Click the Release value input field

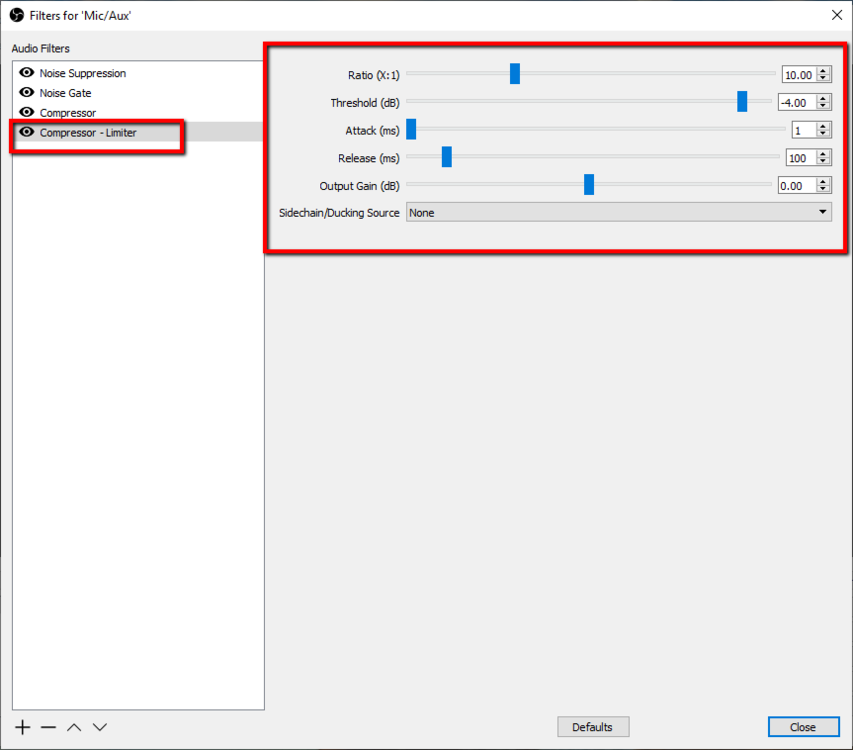click(799, 158)
